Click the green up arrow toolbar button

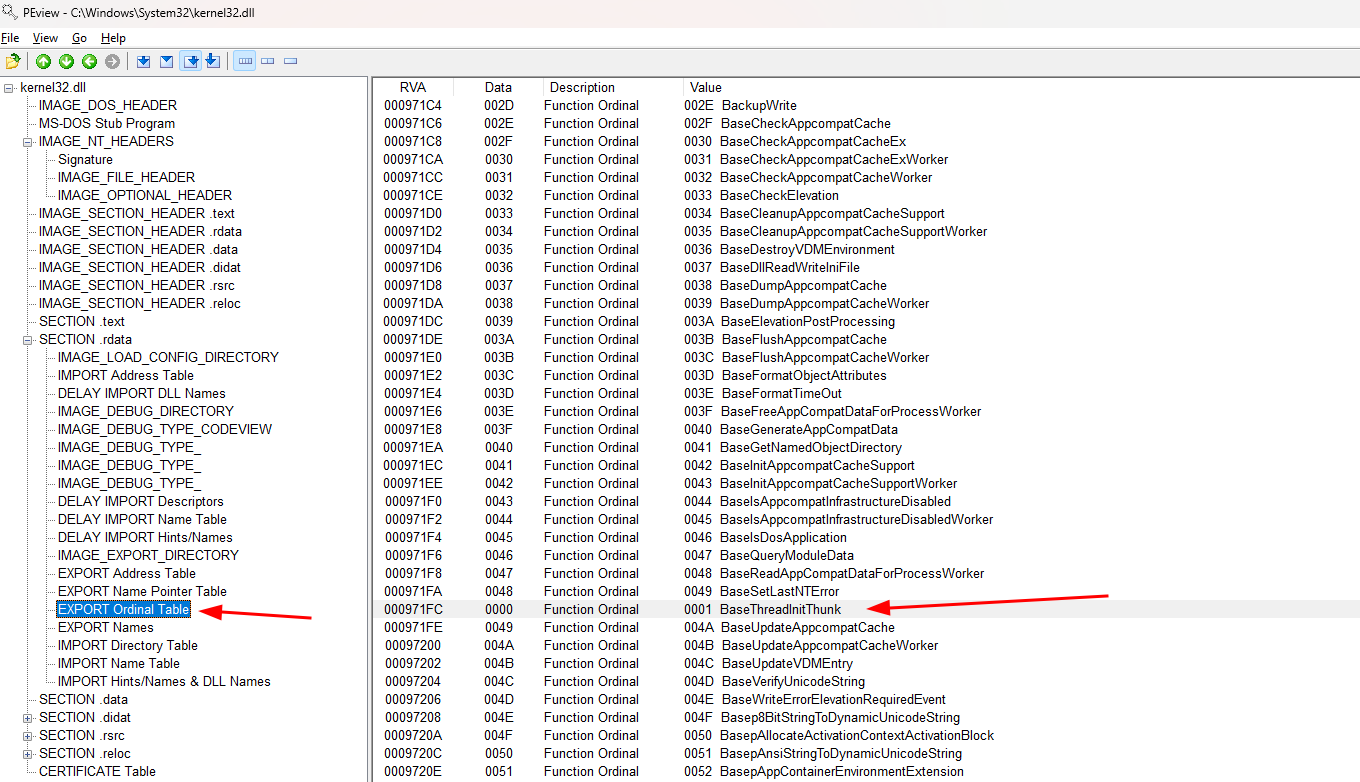coord(43,62)
